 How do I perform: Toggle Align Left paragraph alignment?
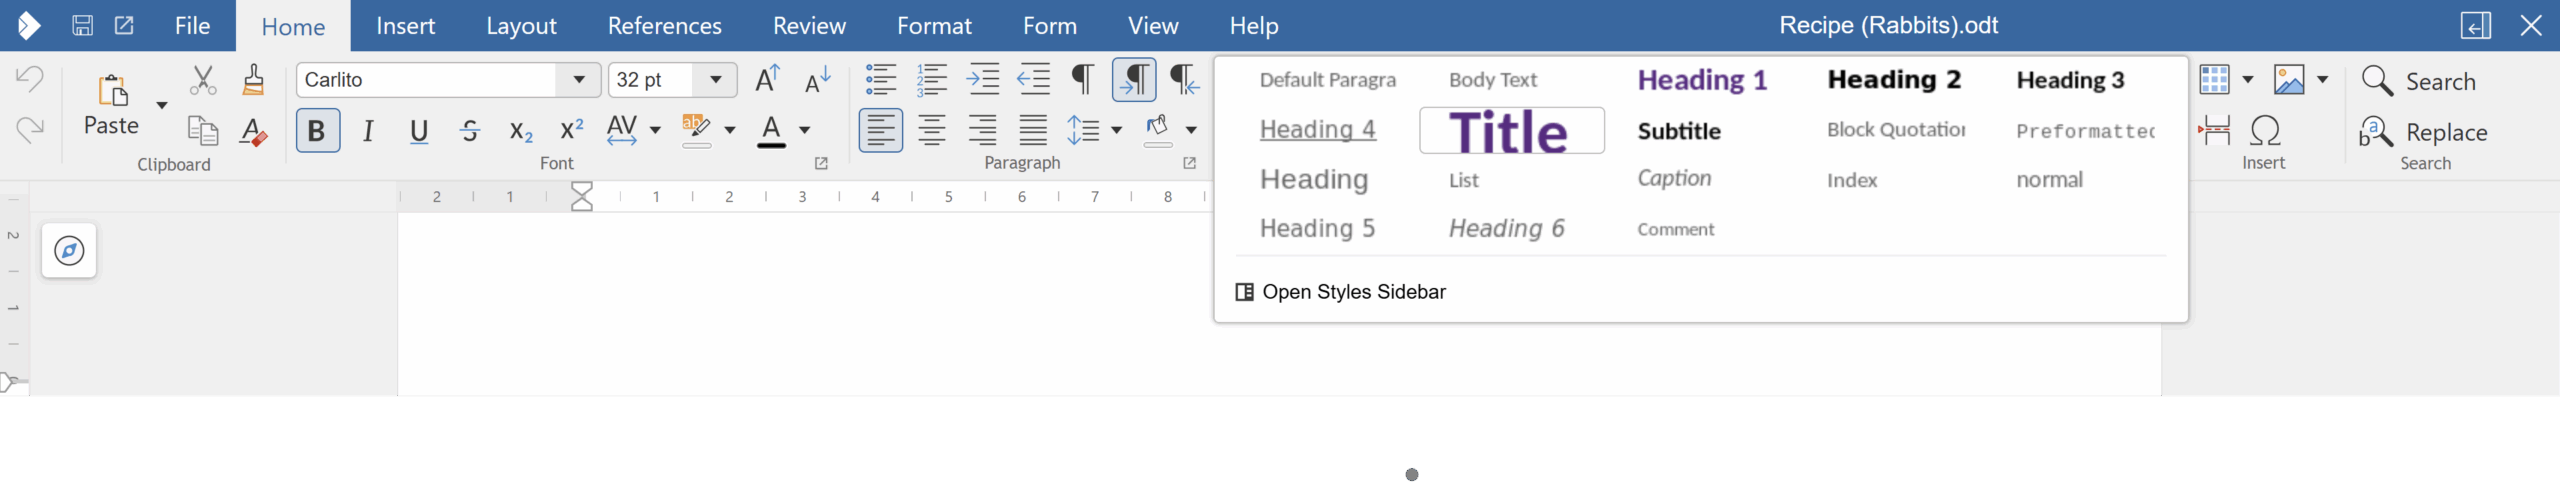pyautogui.click(x=880, y=131)
